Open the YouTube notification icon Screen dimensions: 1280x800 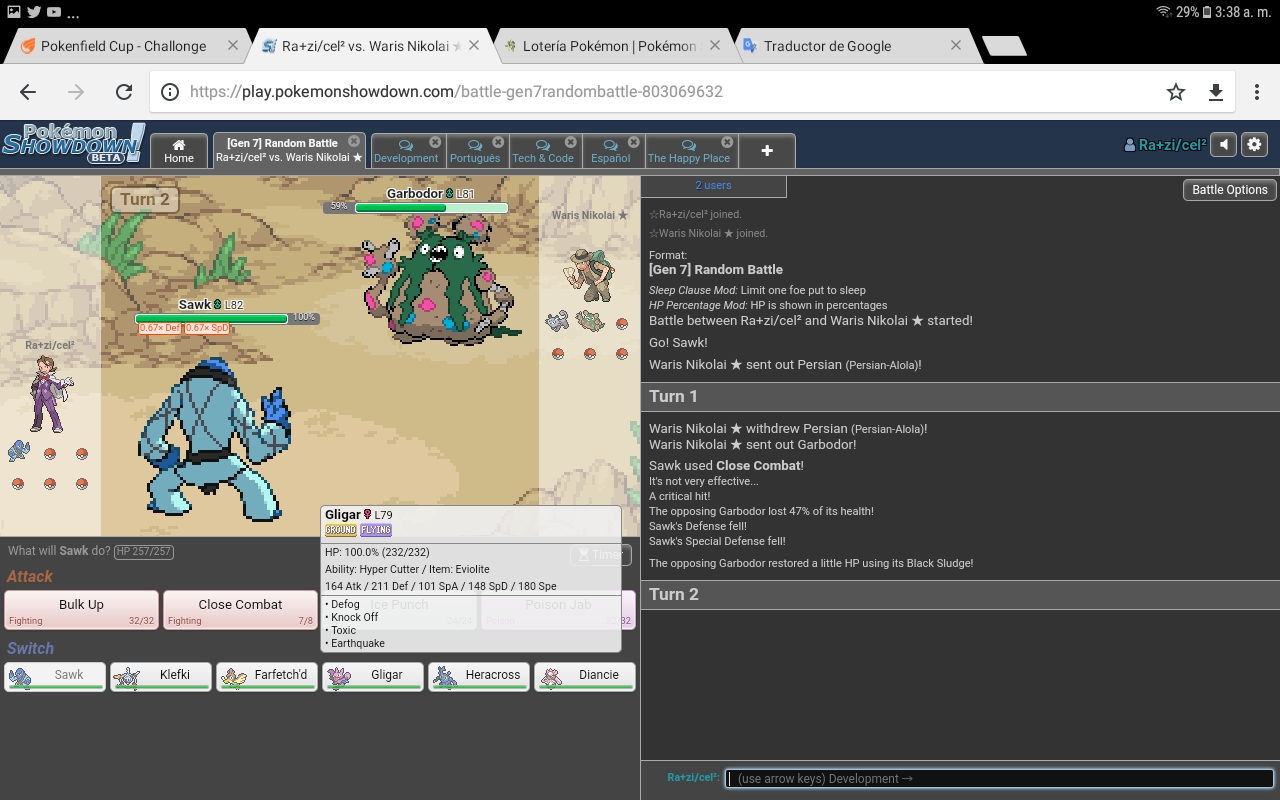tap(54, 12)
